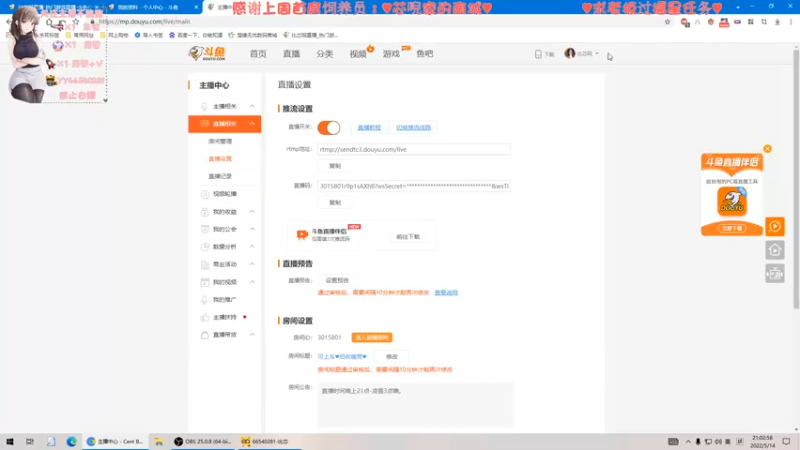This screenshot has width=800, height=450.
Task: Copy the stream key with 复制
Action: tap(335, 203)
